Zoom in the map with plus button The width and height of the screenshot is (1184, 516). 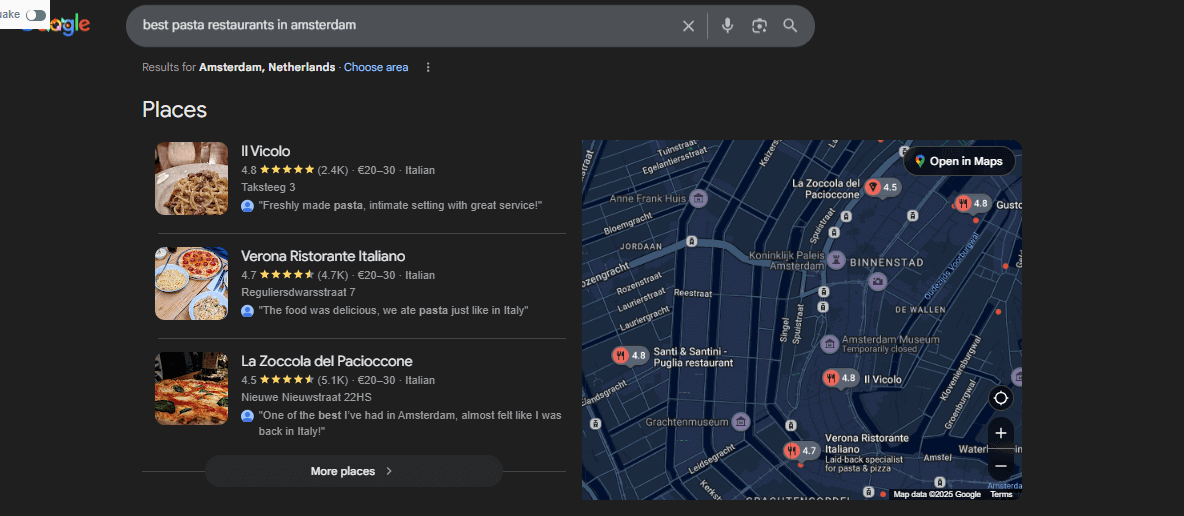click(x=1001, y=434)
